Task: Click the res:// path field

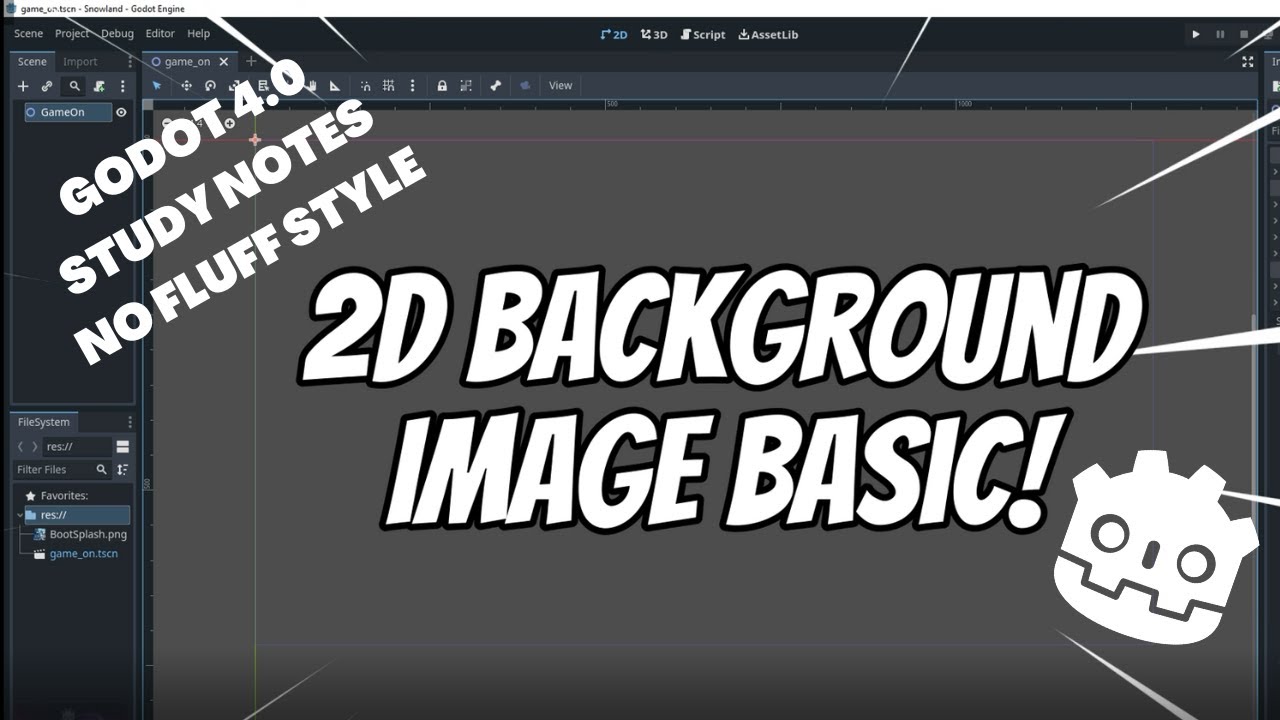Action: pos(77,447)
